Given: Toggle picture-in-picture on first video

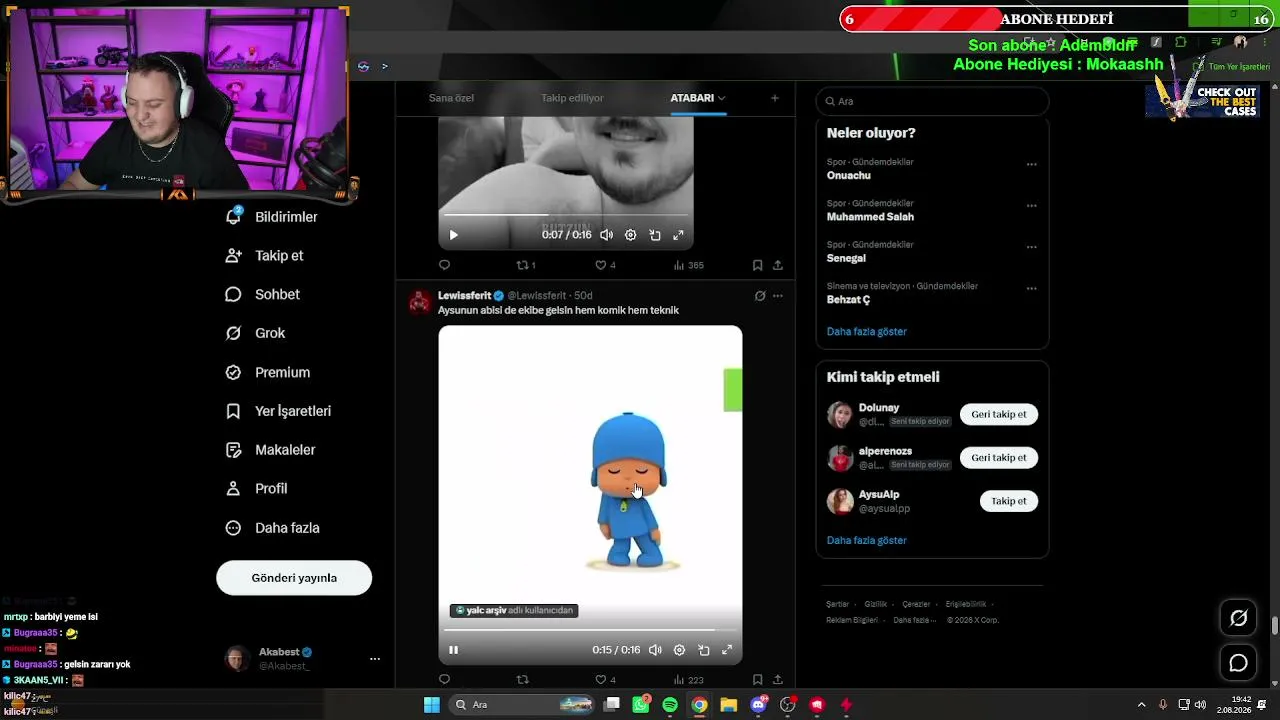Looking at the screenshot, I should pyautogui.click(x=654, y=235).
